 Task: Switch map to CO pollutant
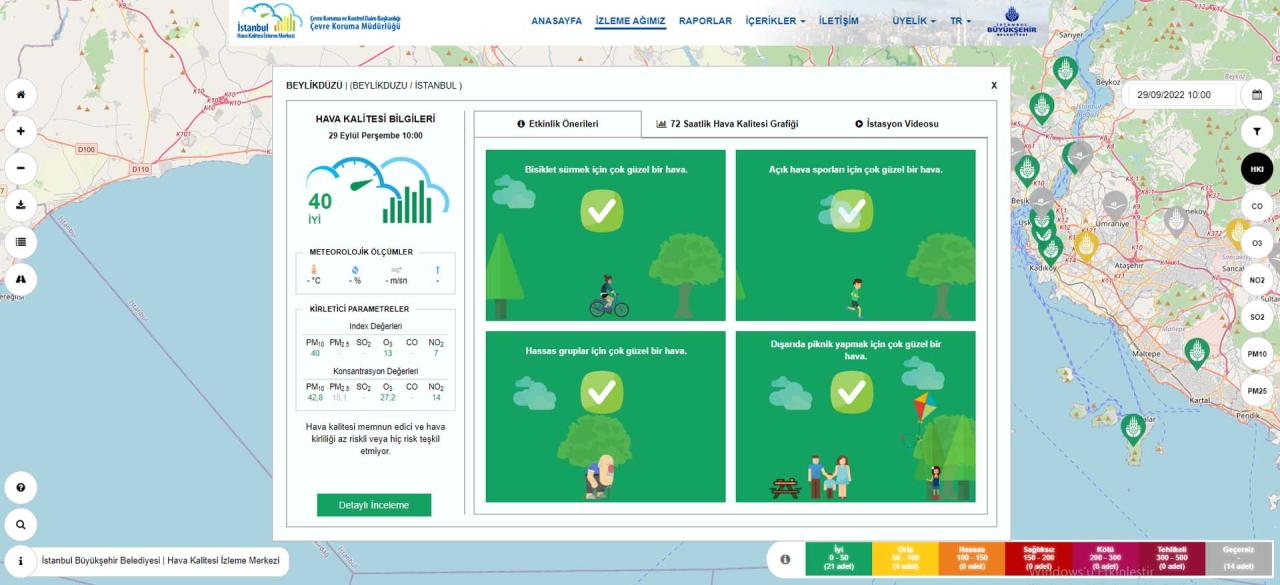pyautogui.click(x=1257, y=206)
